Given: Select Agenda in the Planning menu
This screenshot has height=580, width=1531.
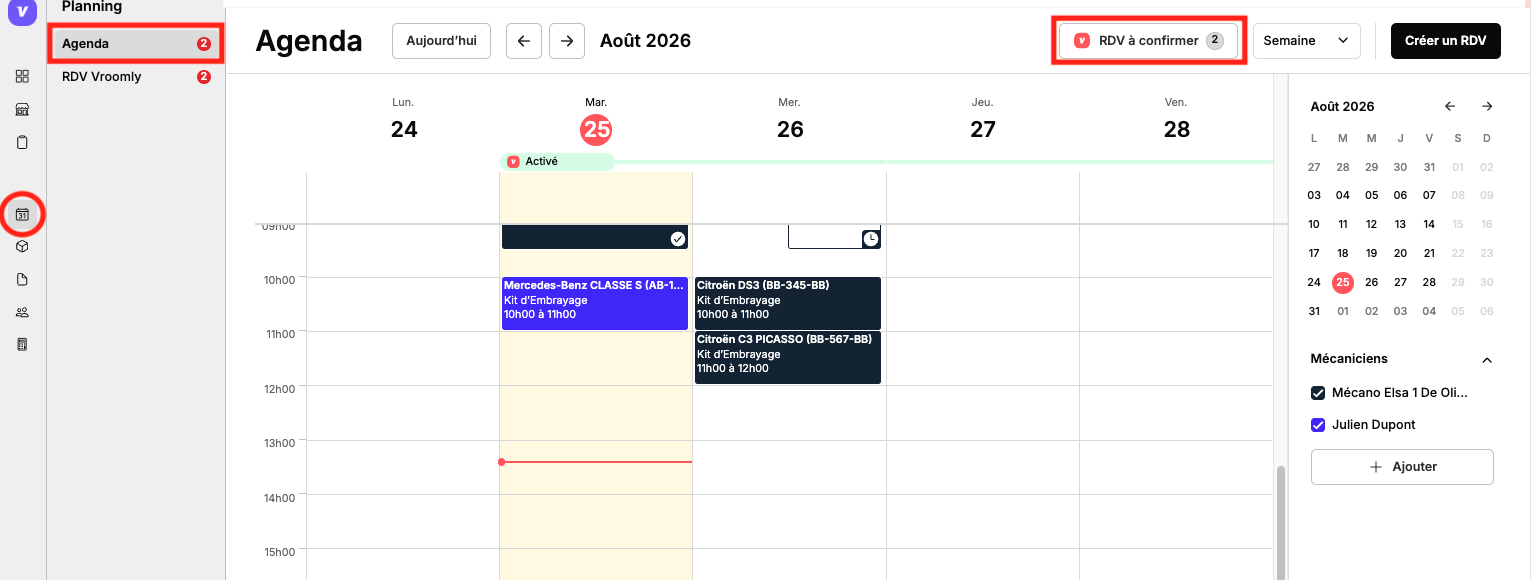Looking at the screenshot, I should [134, 44].
